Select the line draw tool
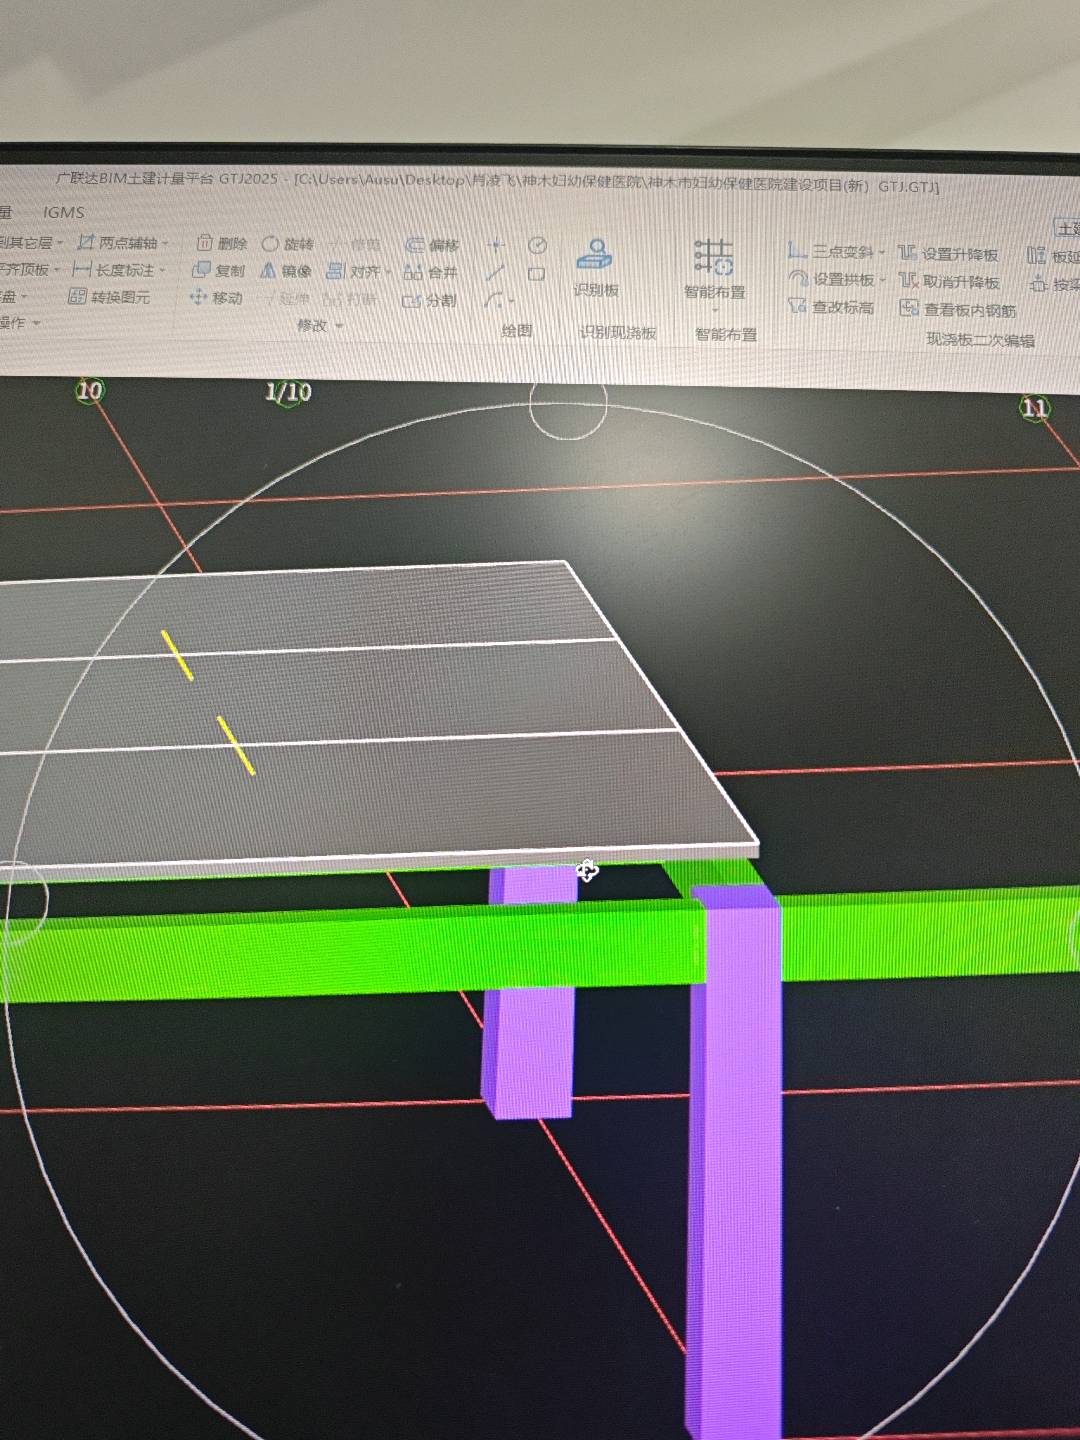The image size is (1080, 1440). [495, 273]
